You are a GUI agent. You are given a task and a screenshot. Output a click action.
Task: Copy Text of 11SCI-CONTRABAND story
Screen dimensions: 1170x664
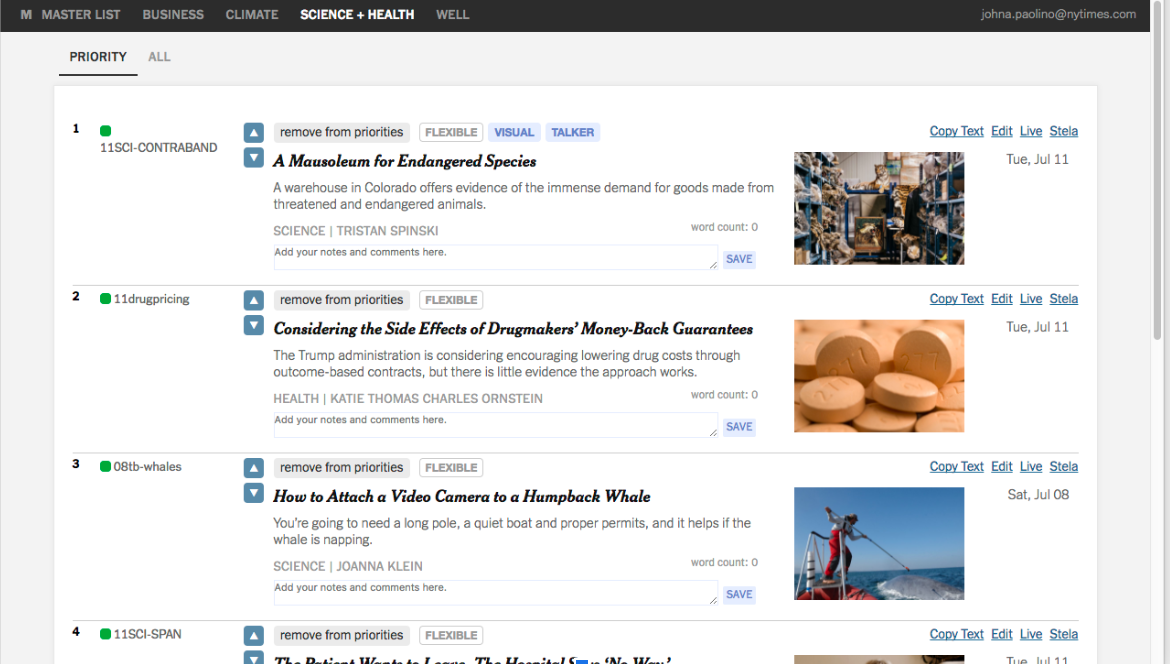[957, 131]
